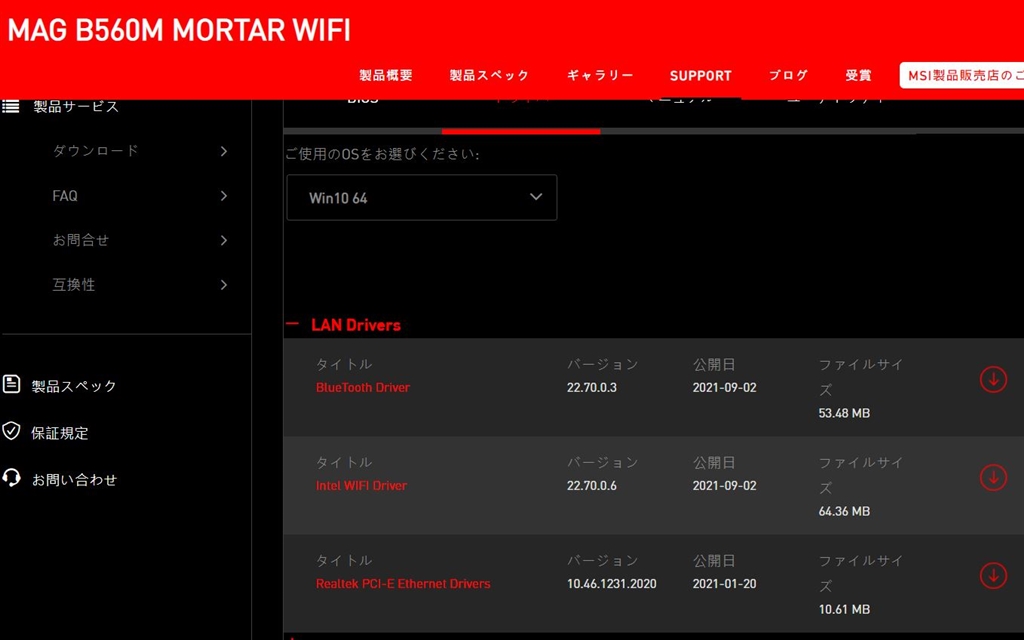Download Realtek PCI-E Ethernet Drivers arrow icon
1024x640 pixels.
click(993, 575)
